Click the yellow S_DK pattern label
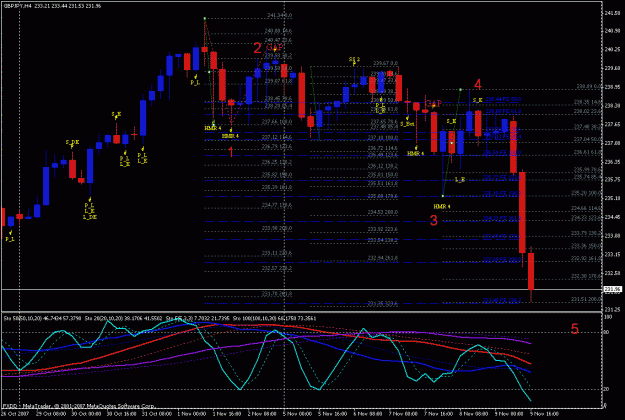 (x=72, y=142)
